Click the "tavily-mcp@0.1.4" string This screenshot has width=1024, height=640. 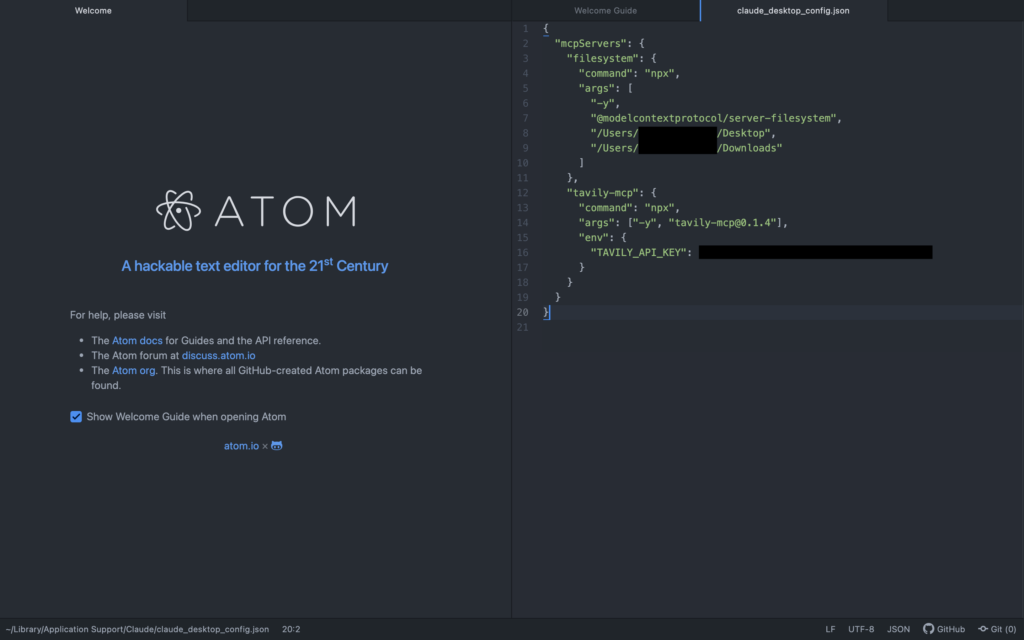722,223
